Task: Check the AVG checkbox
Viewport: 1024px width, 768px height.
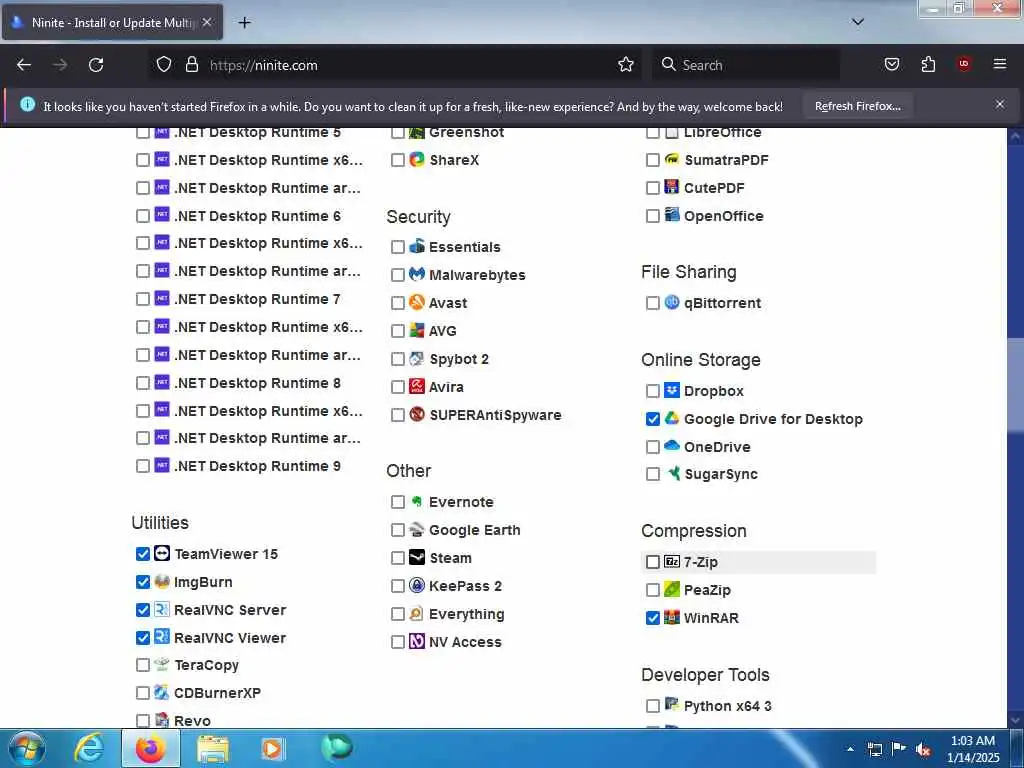Action: coord(398,331)
